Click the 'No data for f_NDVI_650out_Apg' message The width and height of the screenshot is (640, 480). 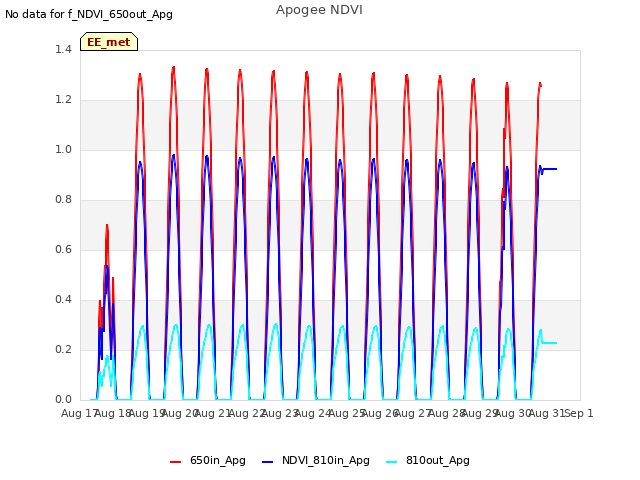(x=89, y=14)
